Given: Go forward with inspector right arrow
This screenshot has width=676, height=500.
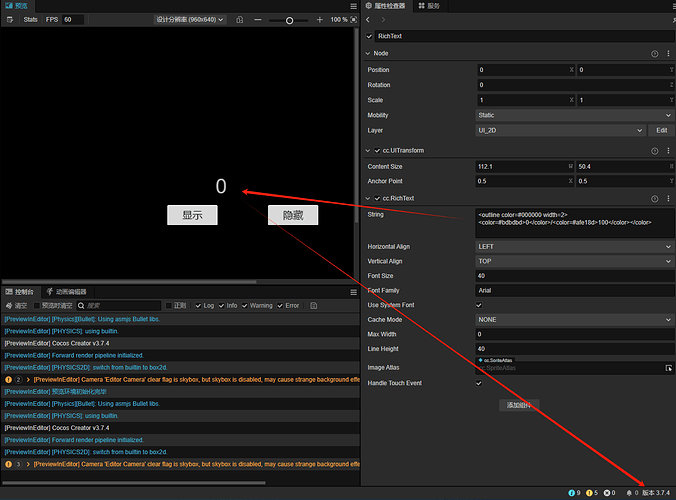Looking at the screenshot, I should 383,20.
